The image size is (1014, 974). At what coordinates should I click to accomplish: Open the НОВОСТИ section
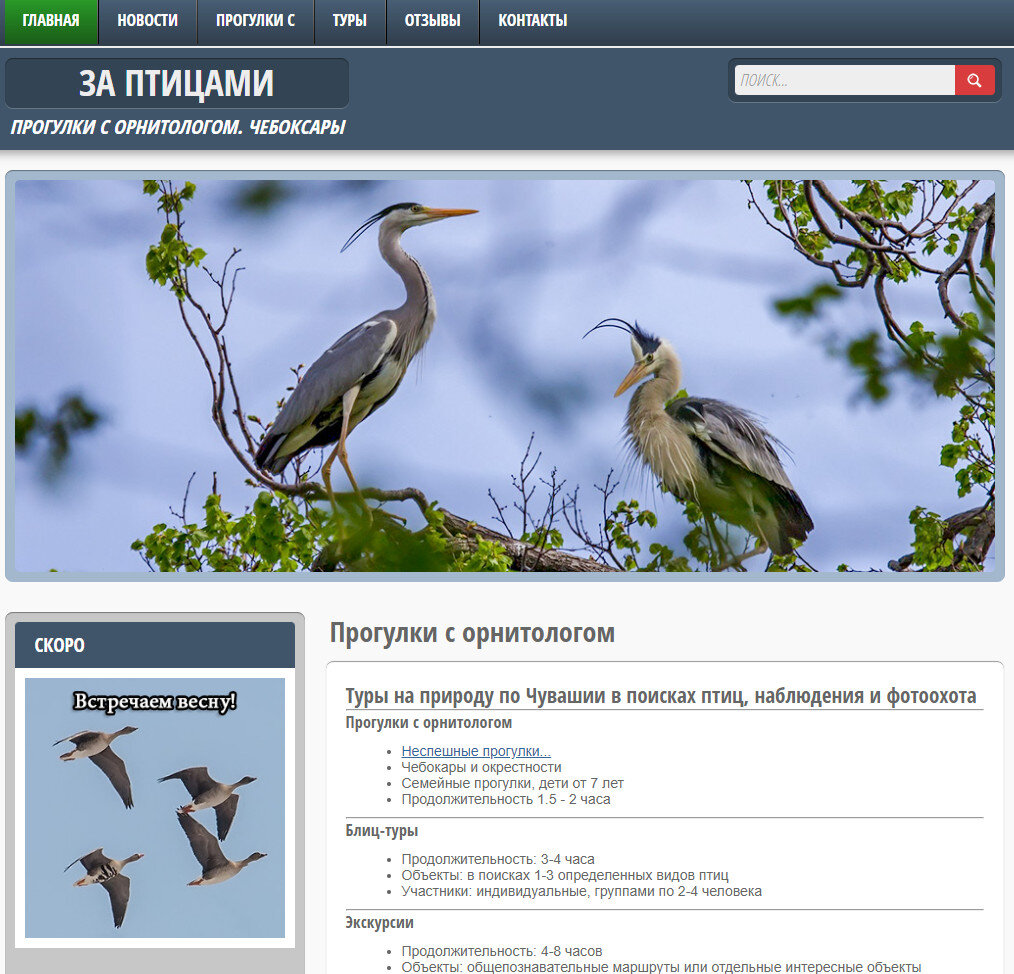point(148,21)
